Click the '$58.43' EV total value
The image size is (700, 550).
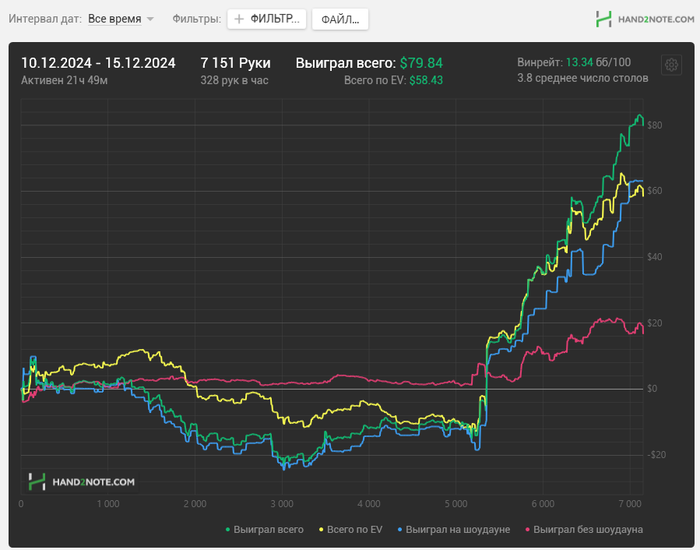click(x=426, y=80)
